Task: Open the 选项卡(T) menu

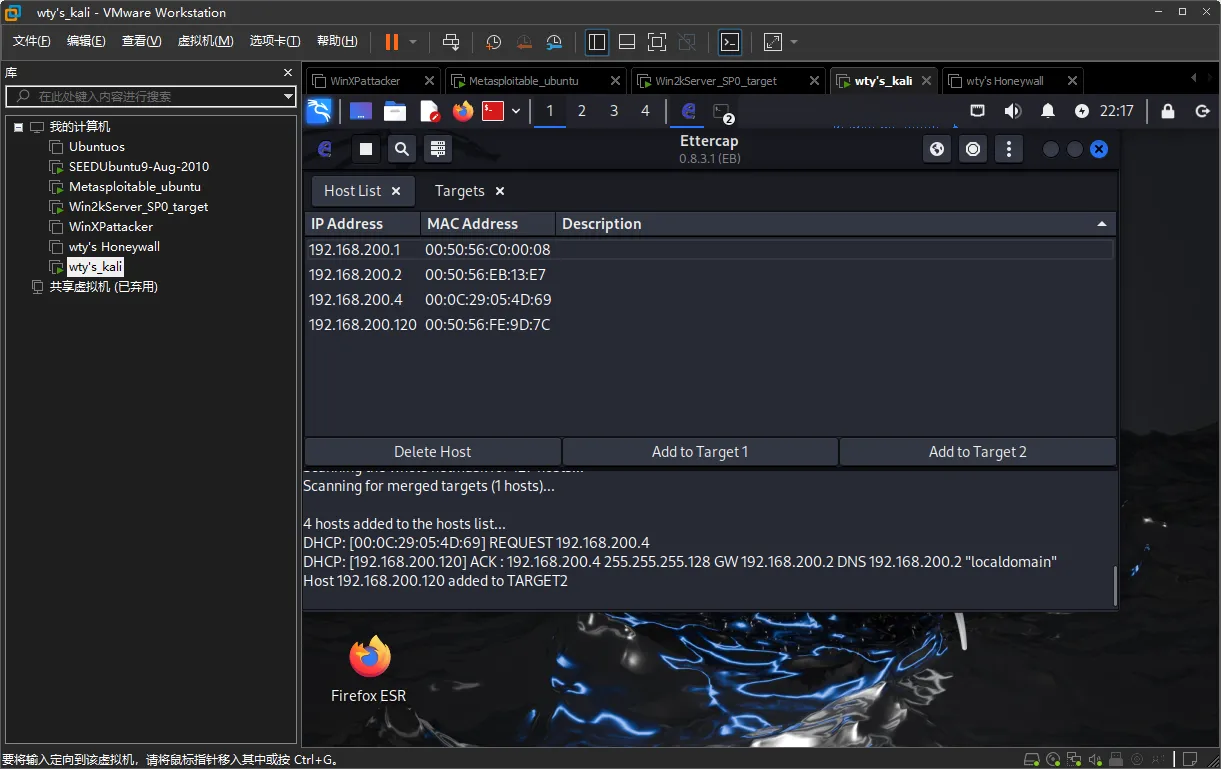Action: pyautogui.click(x=275, y=41)
